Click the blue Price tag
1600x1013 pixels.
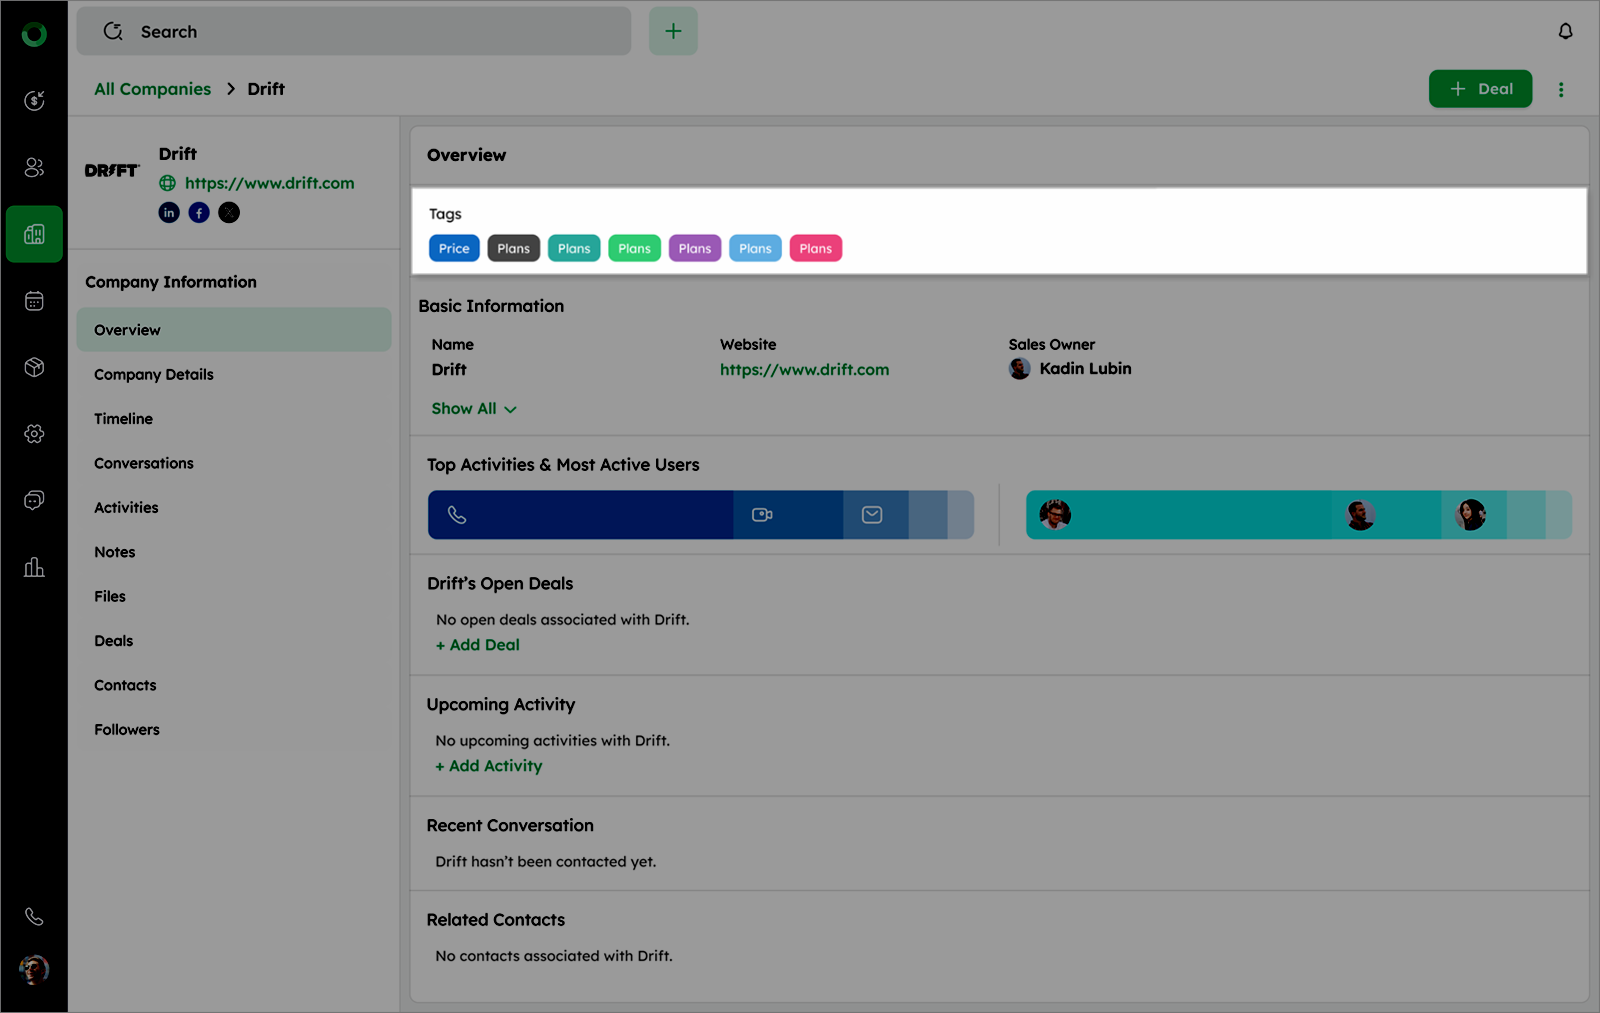(x=454, y=249)
